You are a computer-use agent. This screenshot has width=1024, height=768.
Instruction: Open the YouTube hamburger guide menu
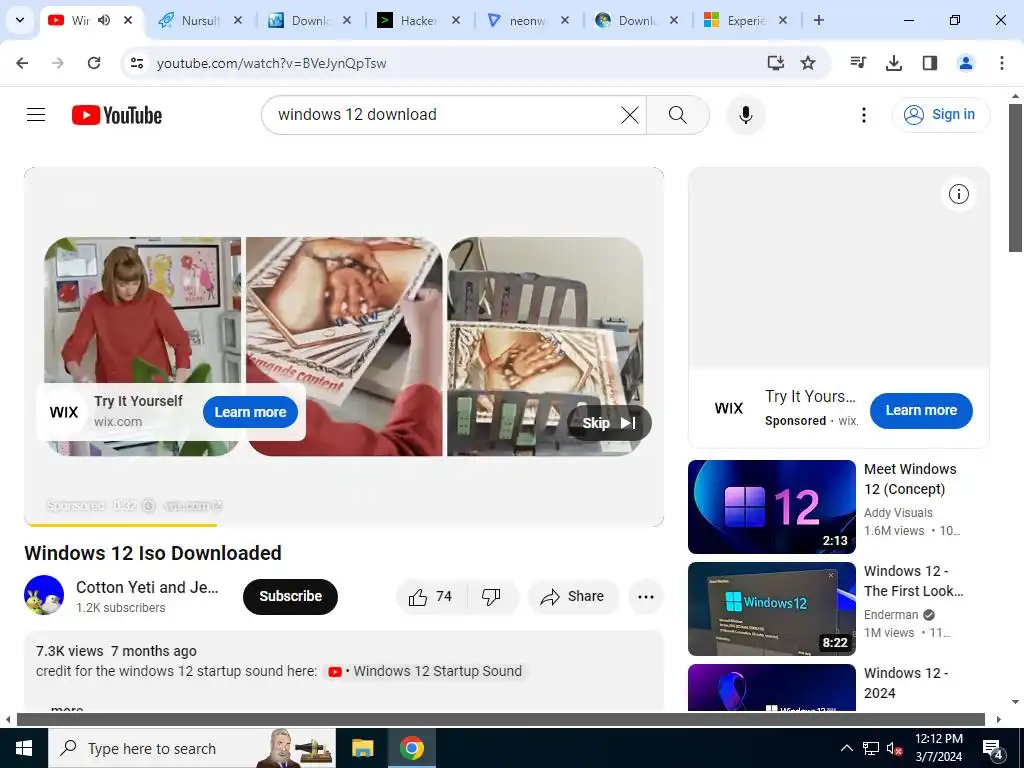coord(36,115)
